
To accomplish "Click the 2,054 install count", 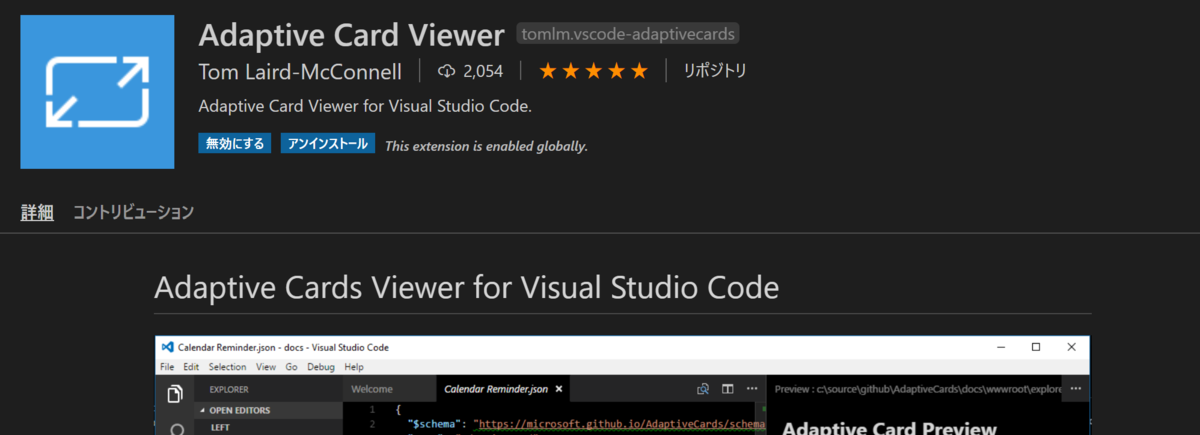I will click(x=483, y=71).
